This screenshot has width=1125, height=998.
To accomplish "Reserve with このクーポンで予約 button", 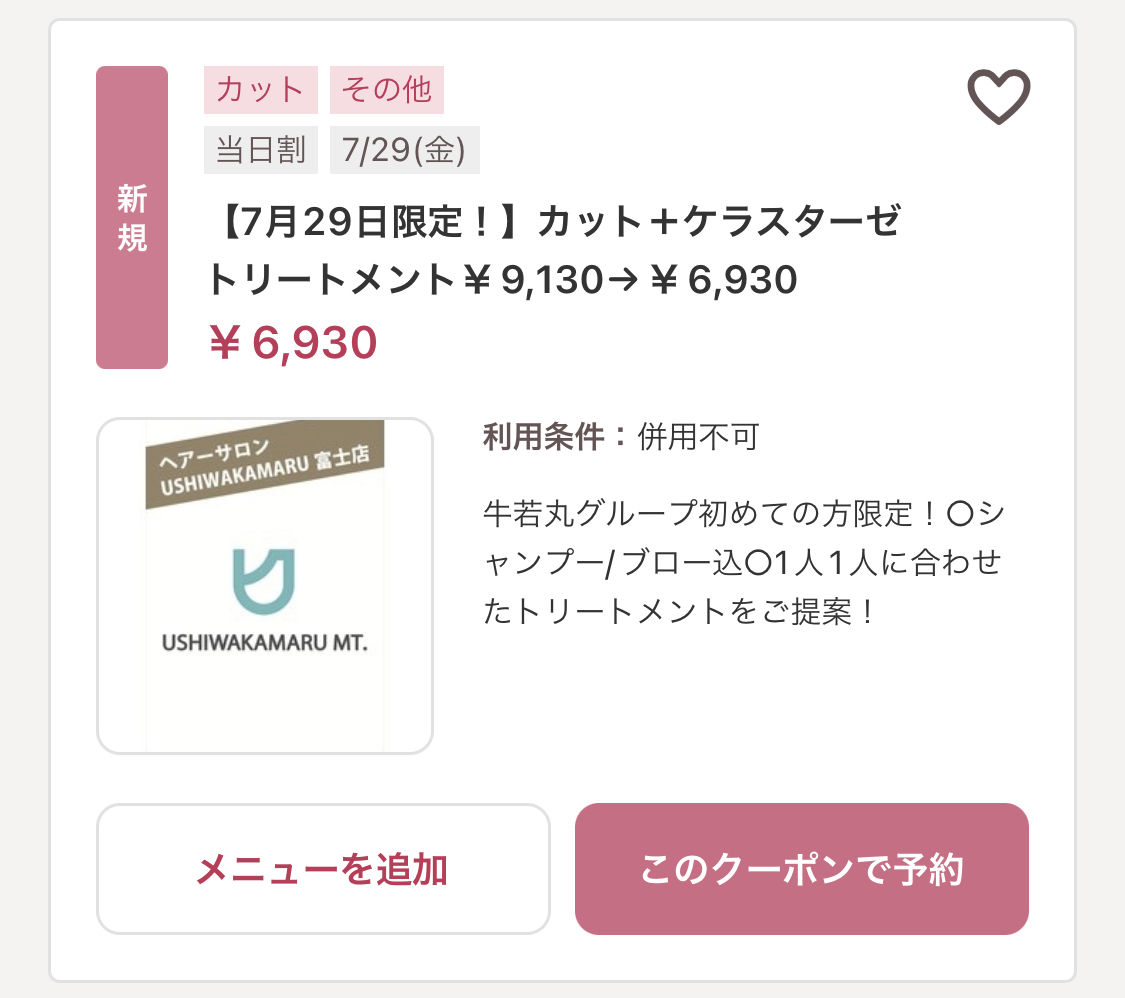I will coord(801,869).
